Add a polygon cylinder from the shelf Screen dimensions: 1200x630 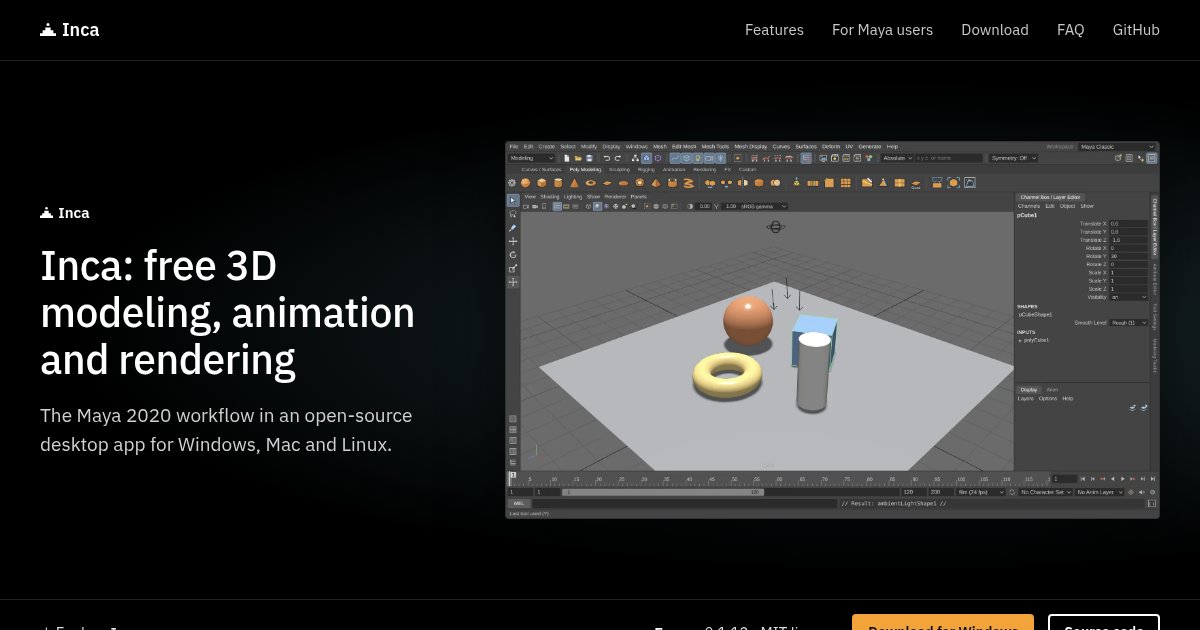click(x=558, y=183)
